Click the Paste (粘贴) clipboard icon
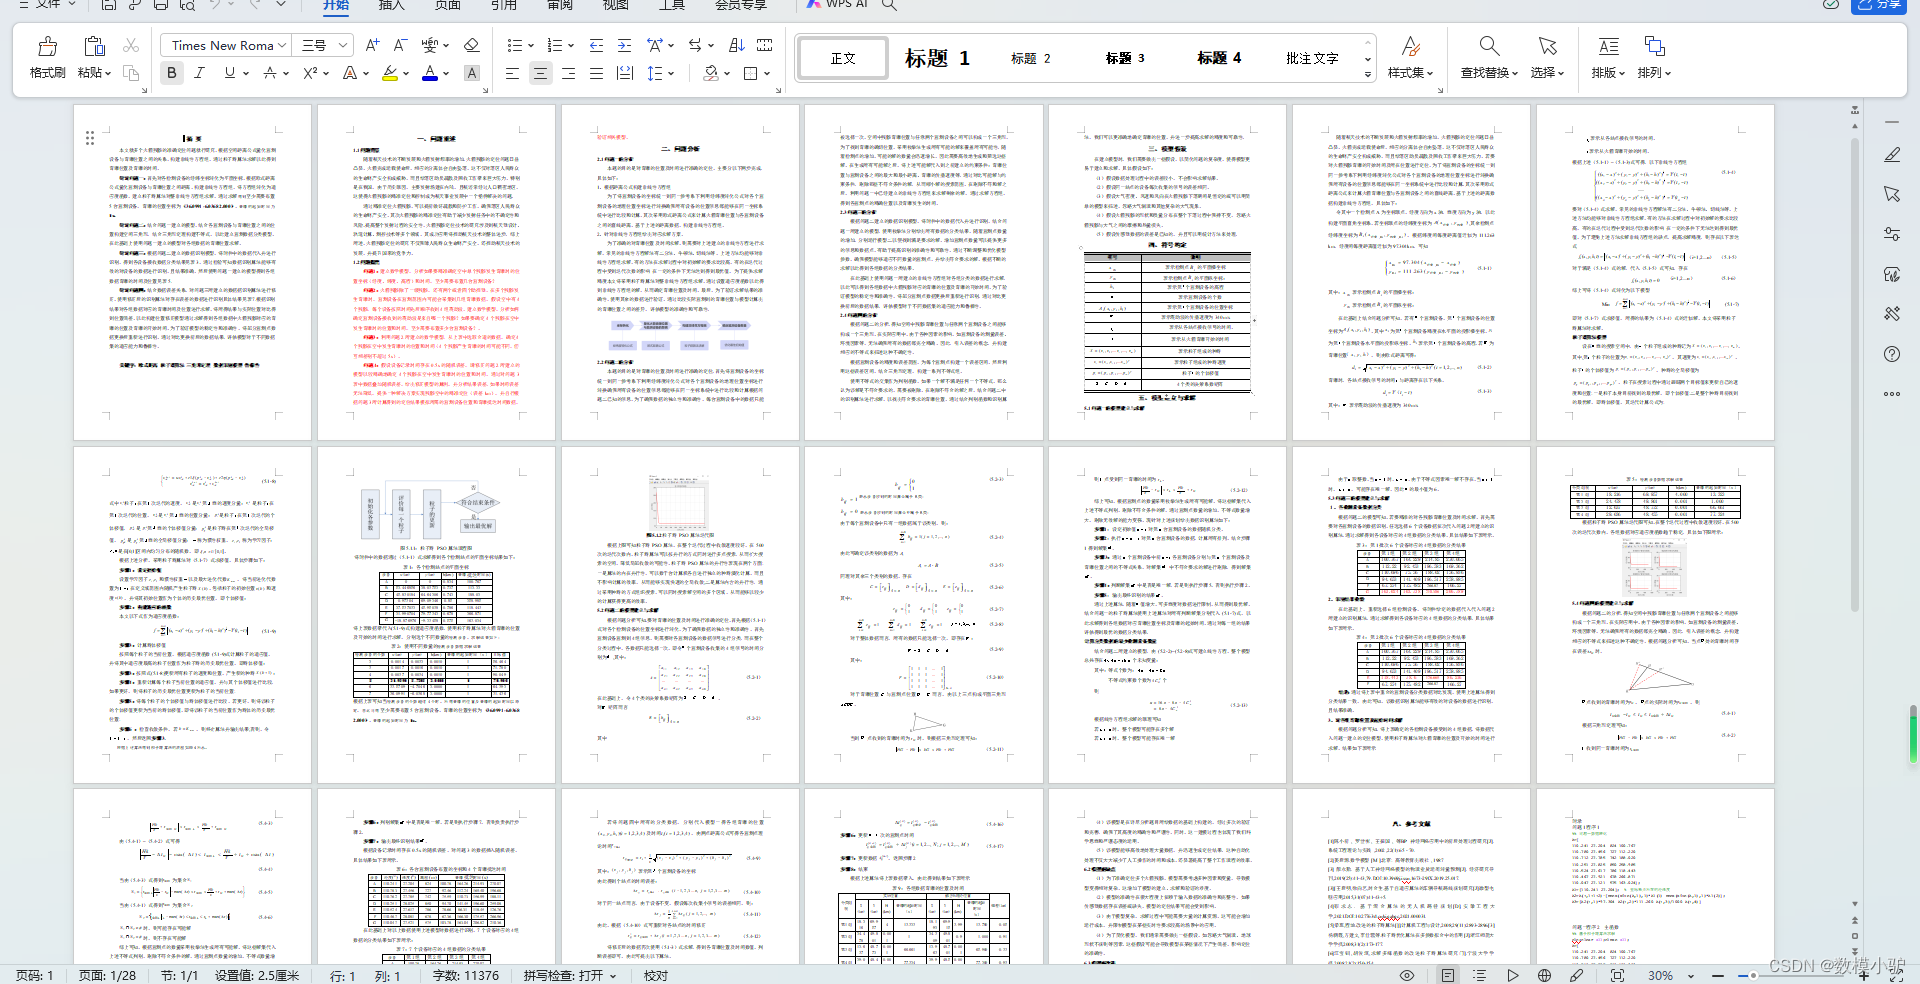The width and height of the screenshot is (1920, 984). (x=94, y=47)
